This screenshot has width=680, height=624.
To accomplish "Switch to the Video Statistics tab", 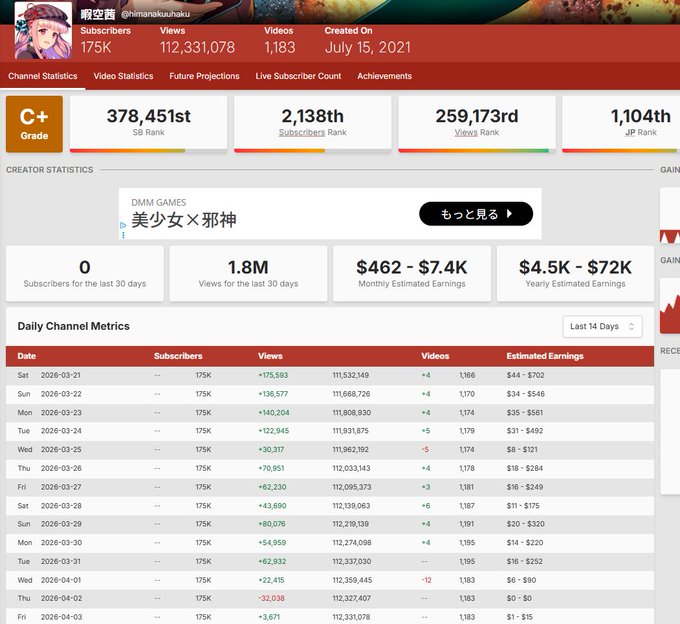I will coord(123,76).
